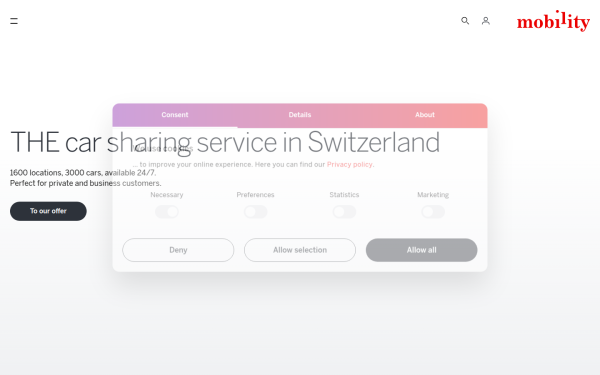Switch to the About tab
Screen dimensions: 600x375
(425, 115)
